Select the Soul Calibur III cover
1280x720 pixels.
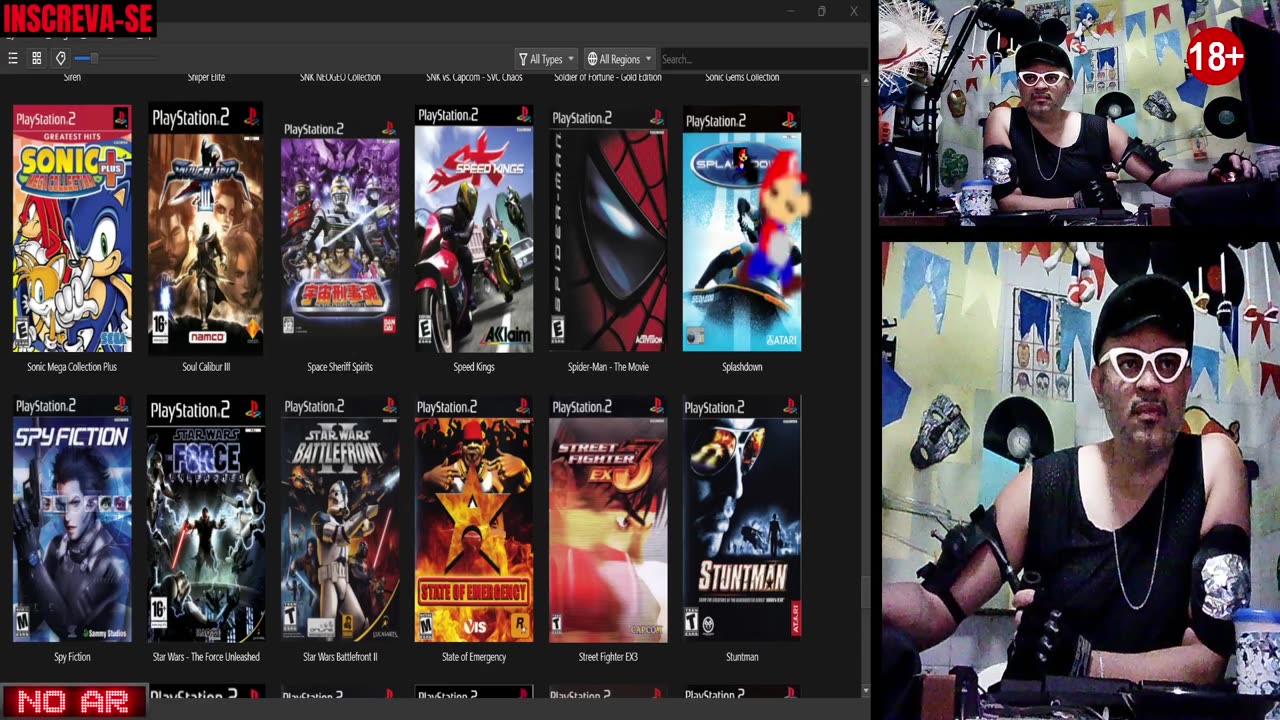tap(206, 228)
